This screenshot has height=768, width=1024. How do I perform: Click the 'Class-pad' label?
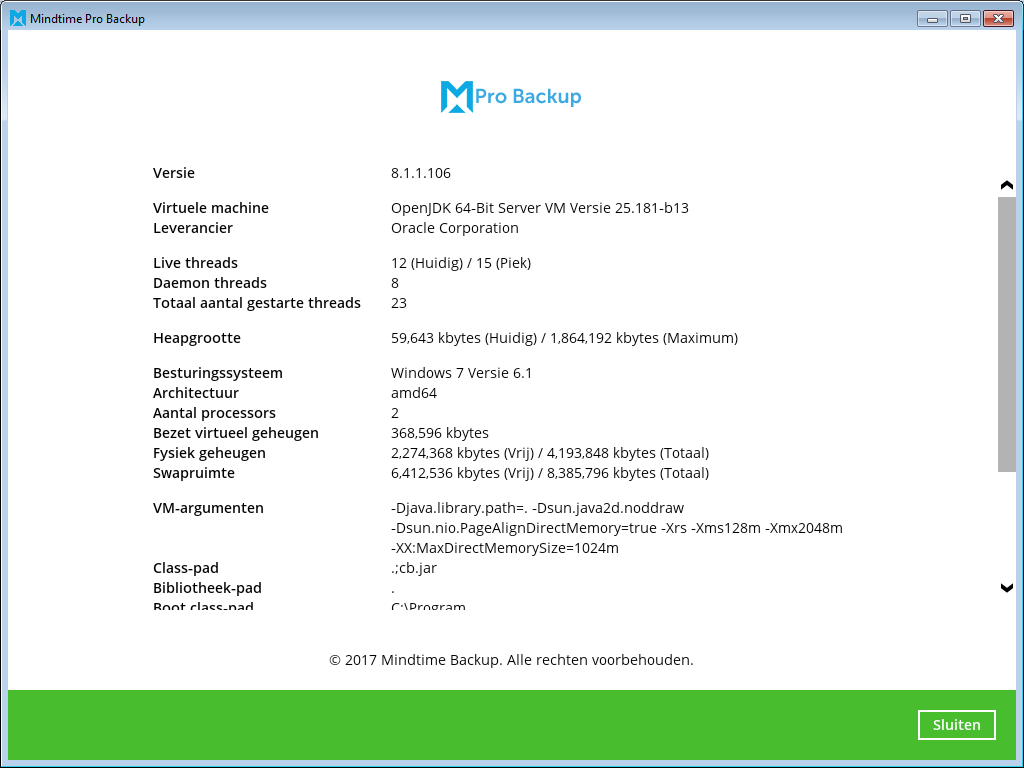pos(185,568)
